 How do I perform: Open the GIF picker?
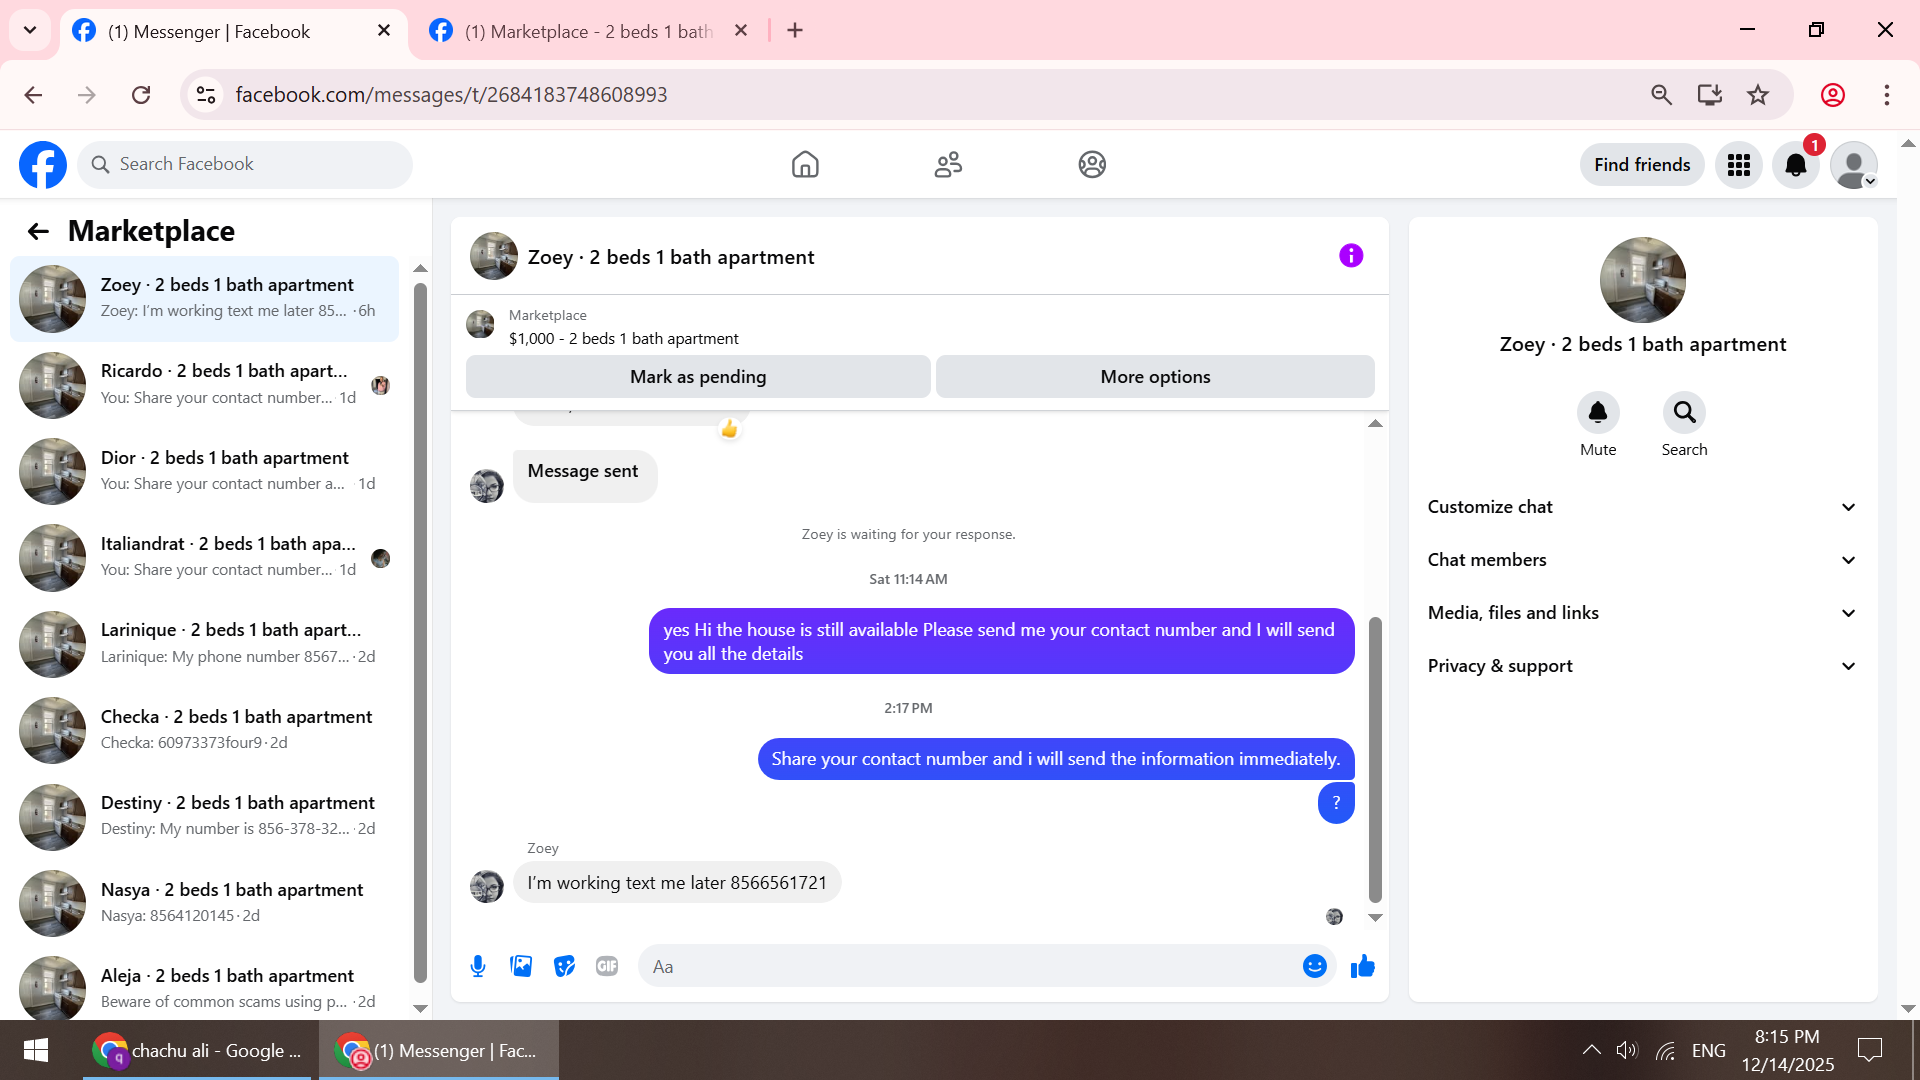tap(607, 966)
